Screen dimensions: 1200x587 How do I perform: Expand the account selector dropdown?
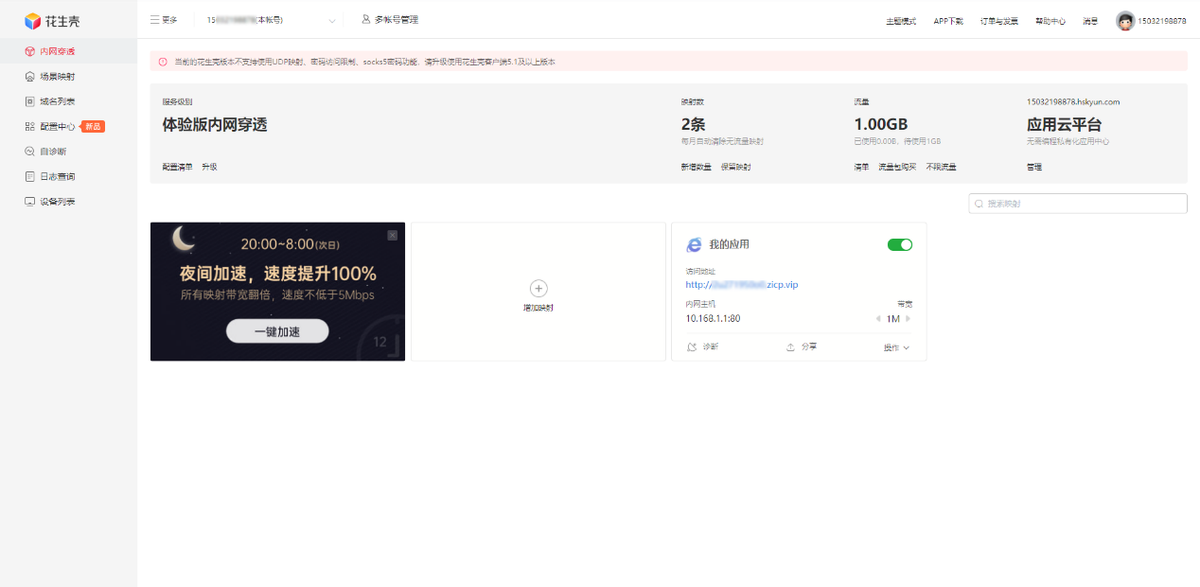pyautogui.click(x=332, y=20)
